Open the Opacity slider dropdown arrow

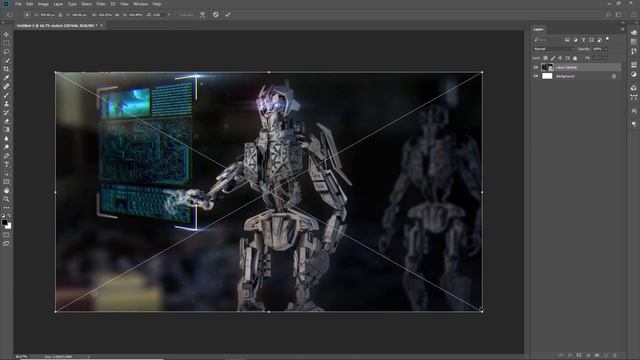[606, 49]
